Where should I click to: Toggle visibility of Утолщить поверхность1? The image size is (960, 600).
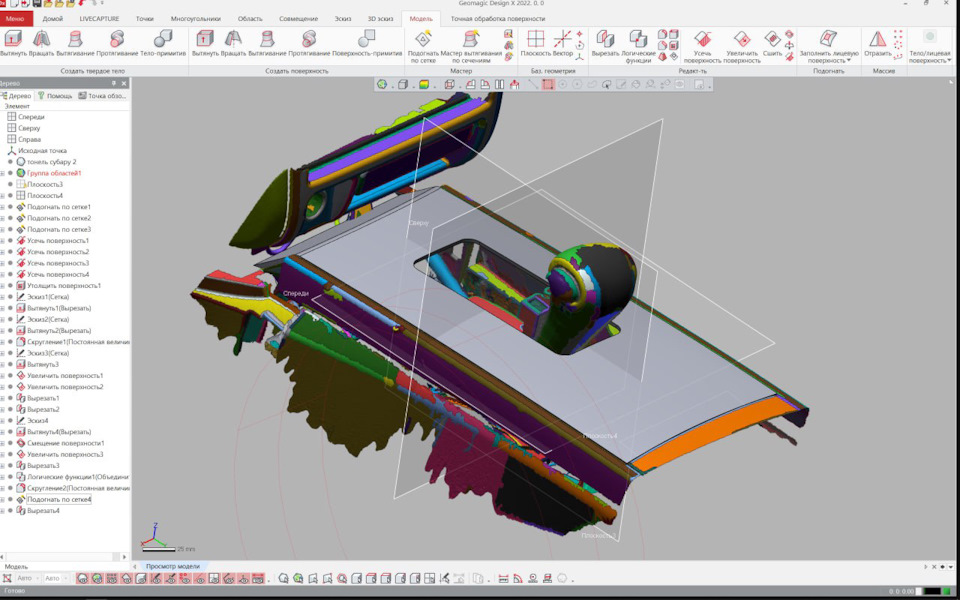pyautogui.click(x=10, y=285)
